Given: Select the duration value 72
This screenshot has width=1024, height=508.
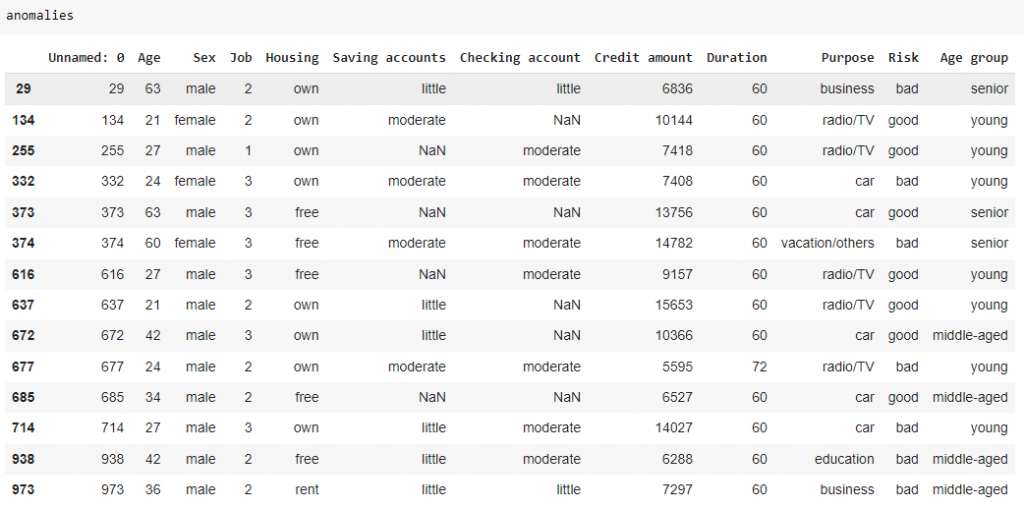Looking at the screenshot, I should (759, 367).
